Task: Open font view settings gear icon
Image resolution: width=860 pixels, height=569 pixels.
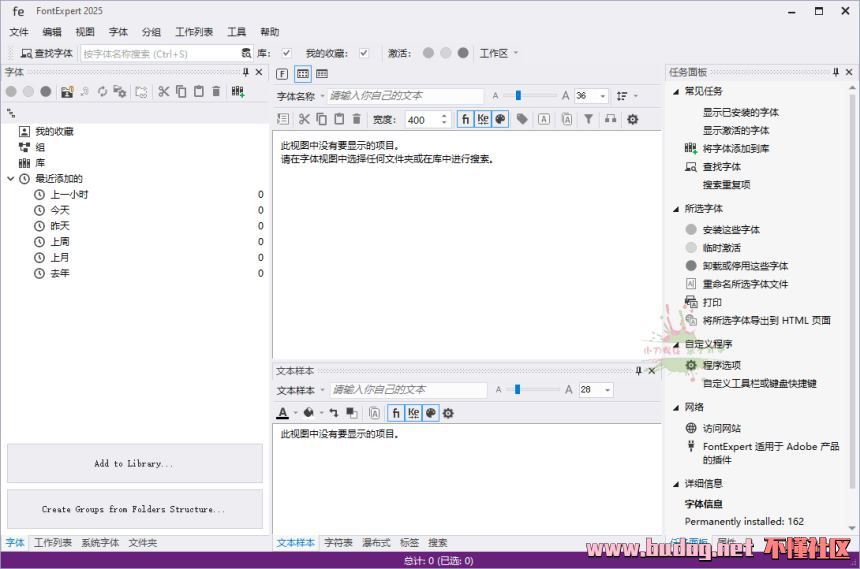Action: (632, 119)
